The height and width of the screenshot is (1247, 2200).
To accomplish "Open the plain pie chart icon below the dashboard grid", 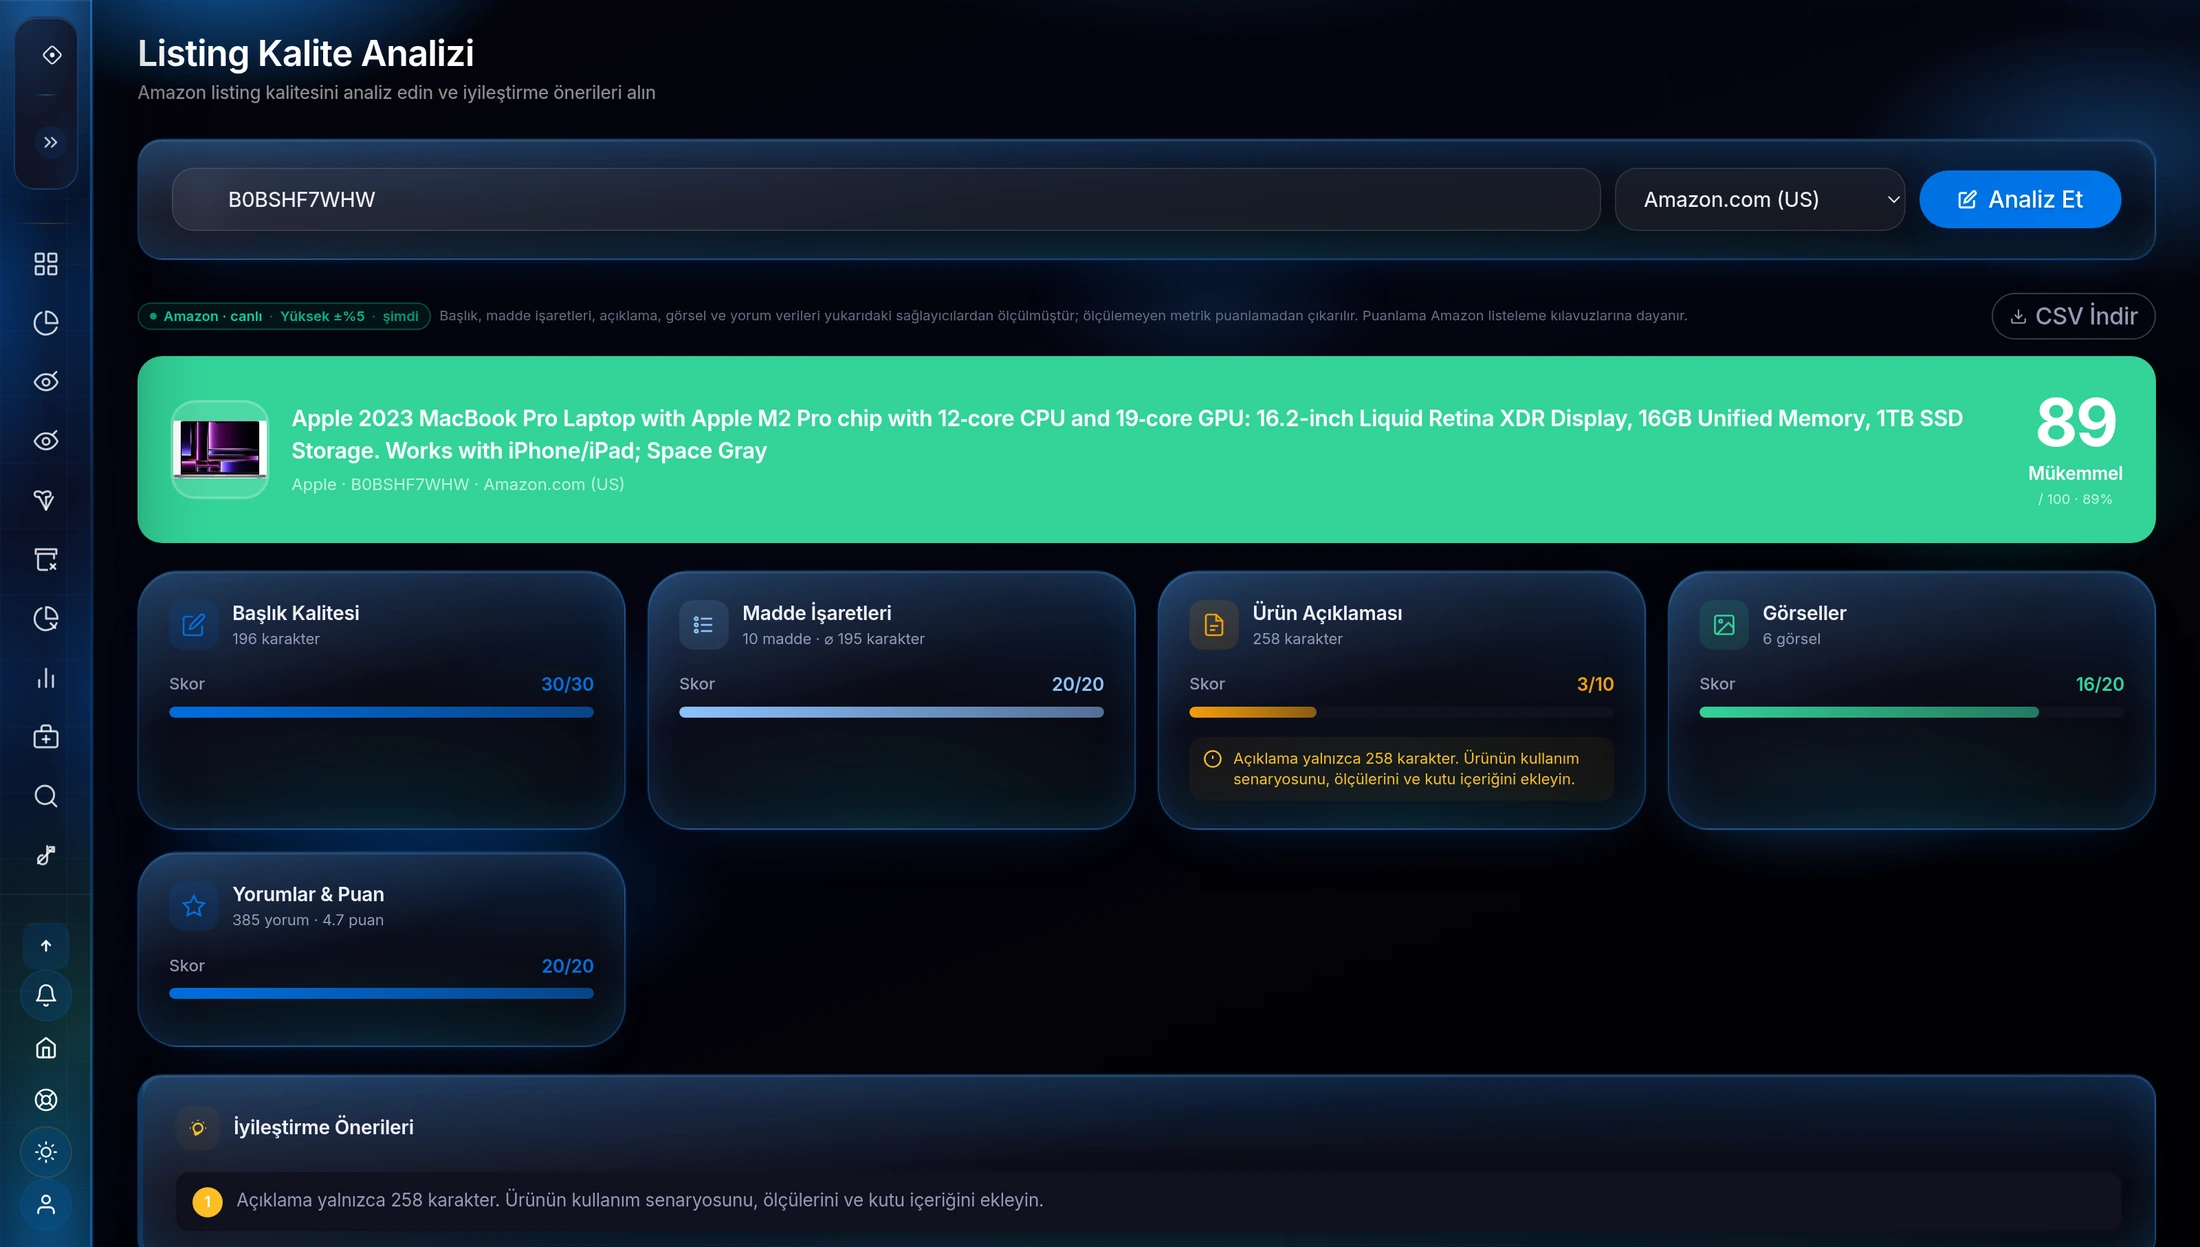I will coord(46,323).
